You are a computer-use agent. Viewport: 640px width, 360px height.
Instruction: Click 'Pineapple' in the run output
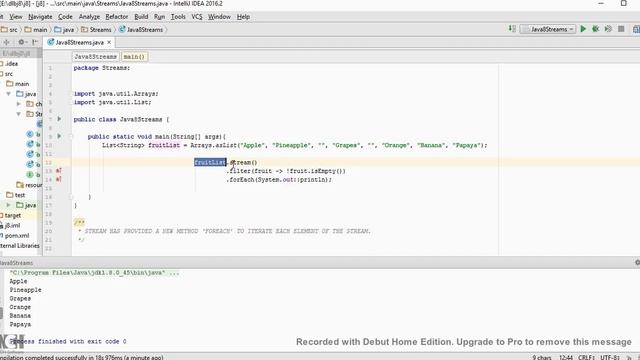(25, 290)
